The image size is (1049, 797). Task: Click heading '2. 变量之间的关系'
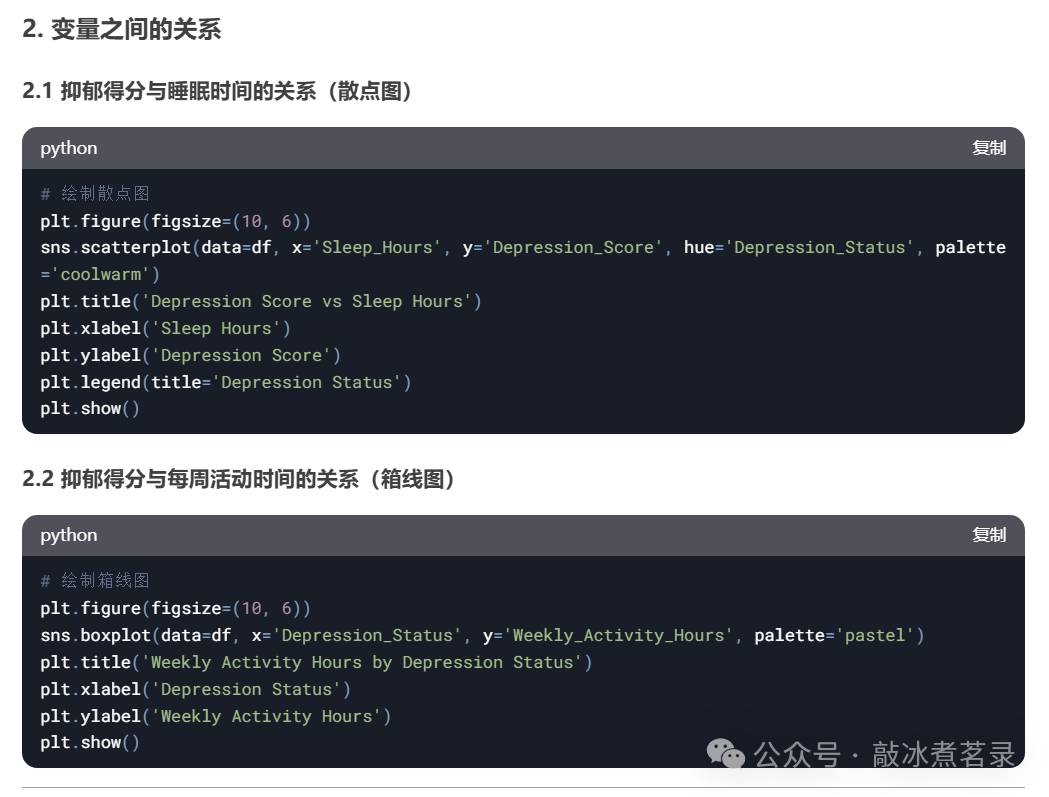tap(121, 29)
